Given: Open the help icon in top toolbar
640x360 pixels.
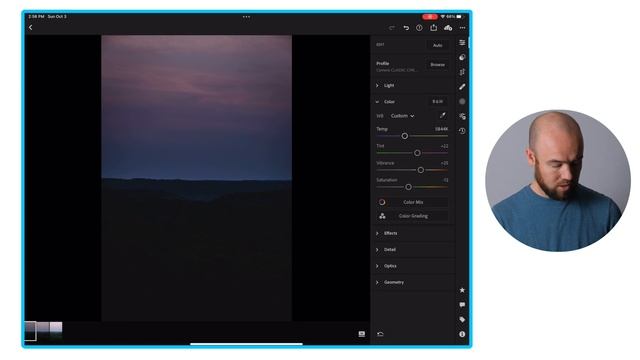Looking at the screenshot, I should click(x=419, y=28).
